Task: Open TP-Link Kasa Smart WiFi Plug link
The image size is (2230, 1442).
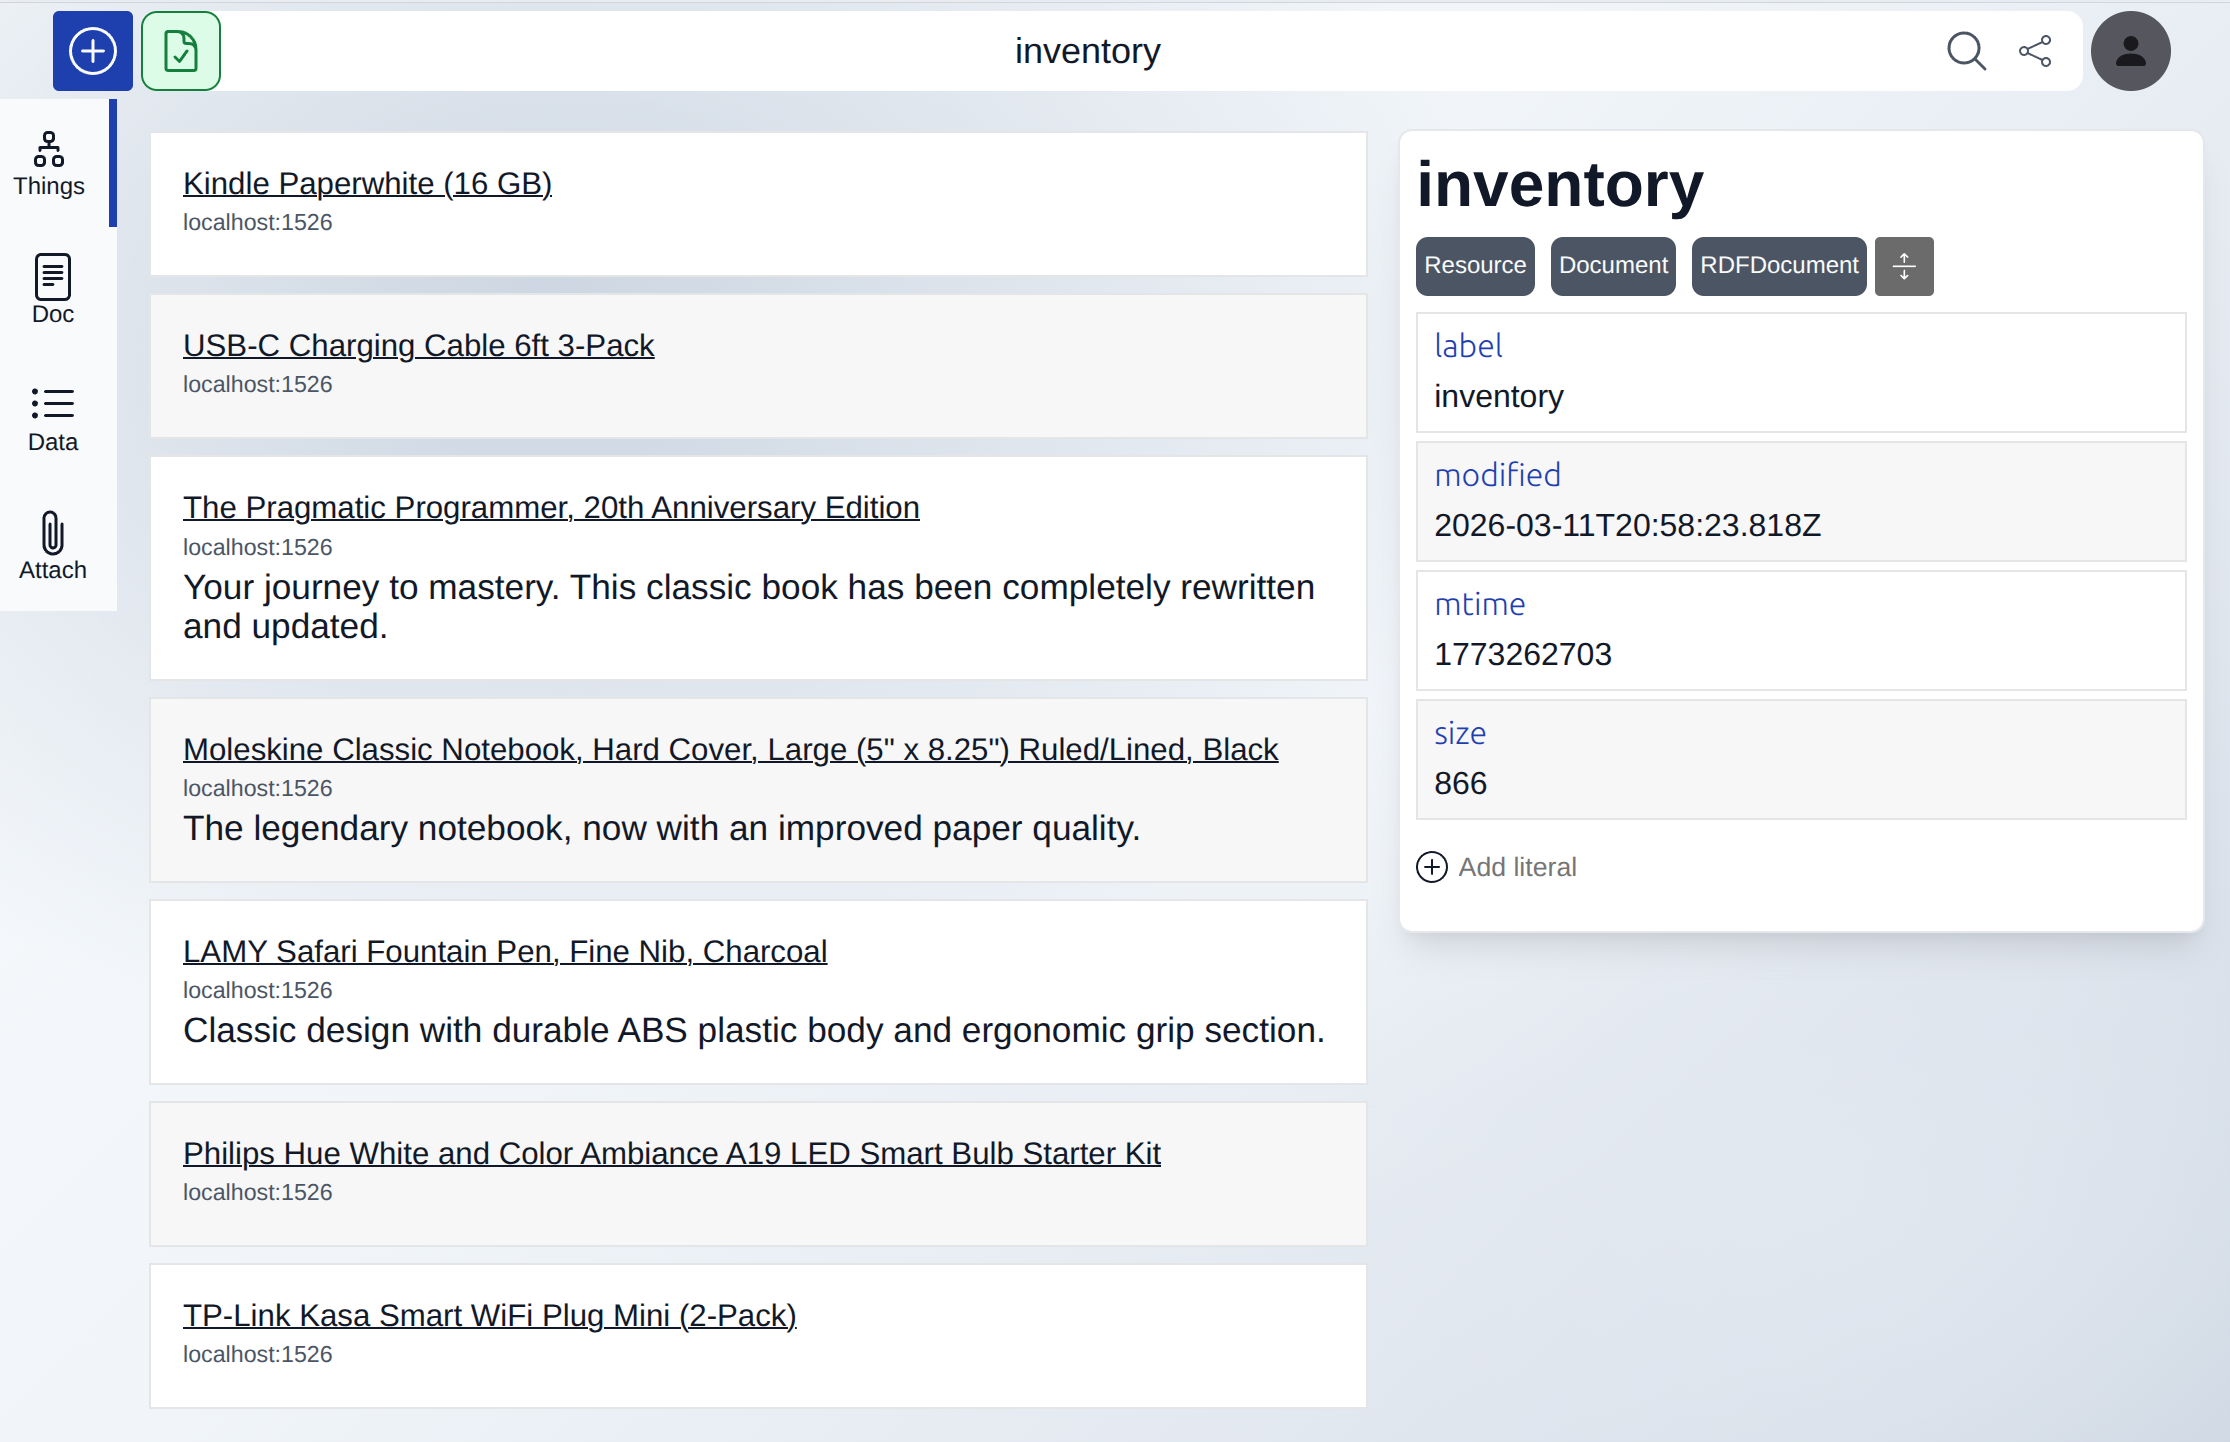Action: pyautogui.click(x=489, y=1315)
